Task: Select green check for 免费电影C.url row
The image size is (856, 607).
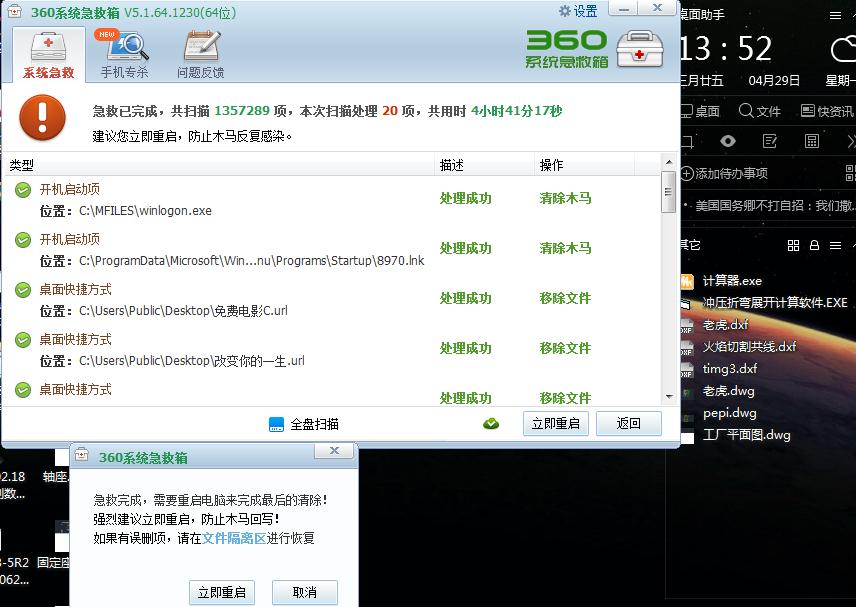Action: pos(23,290)
